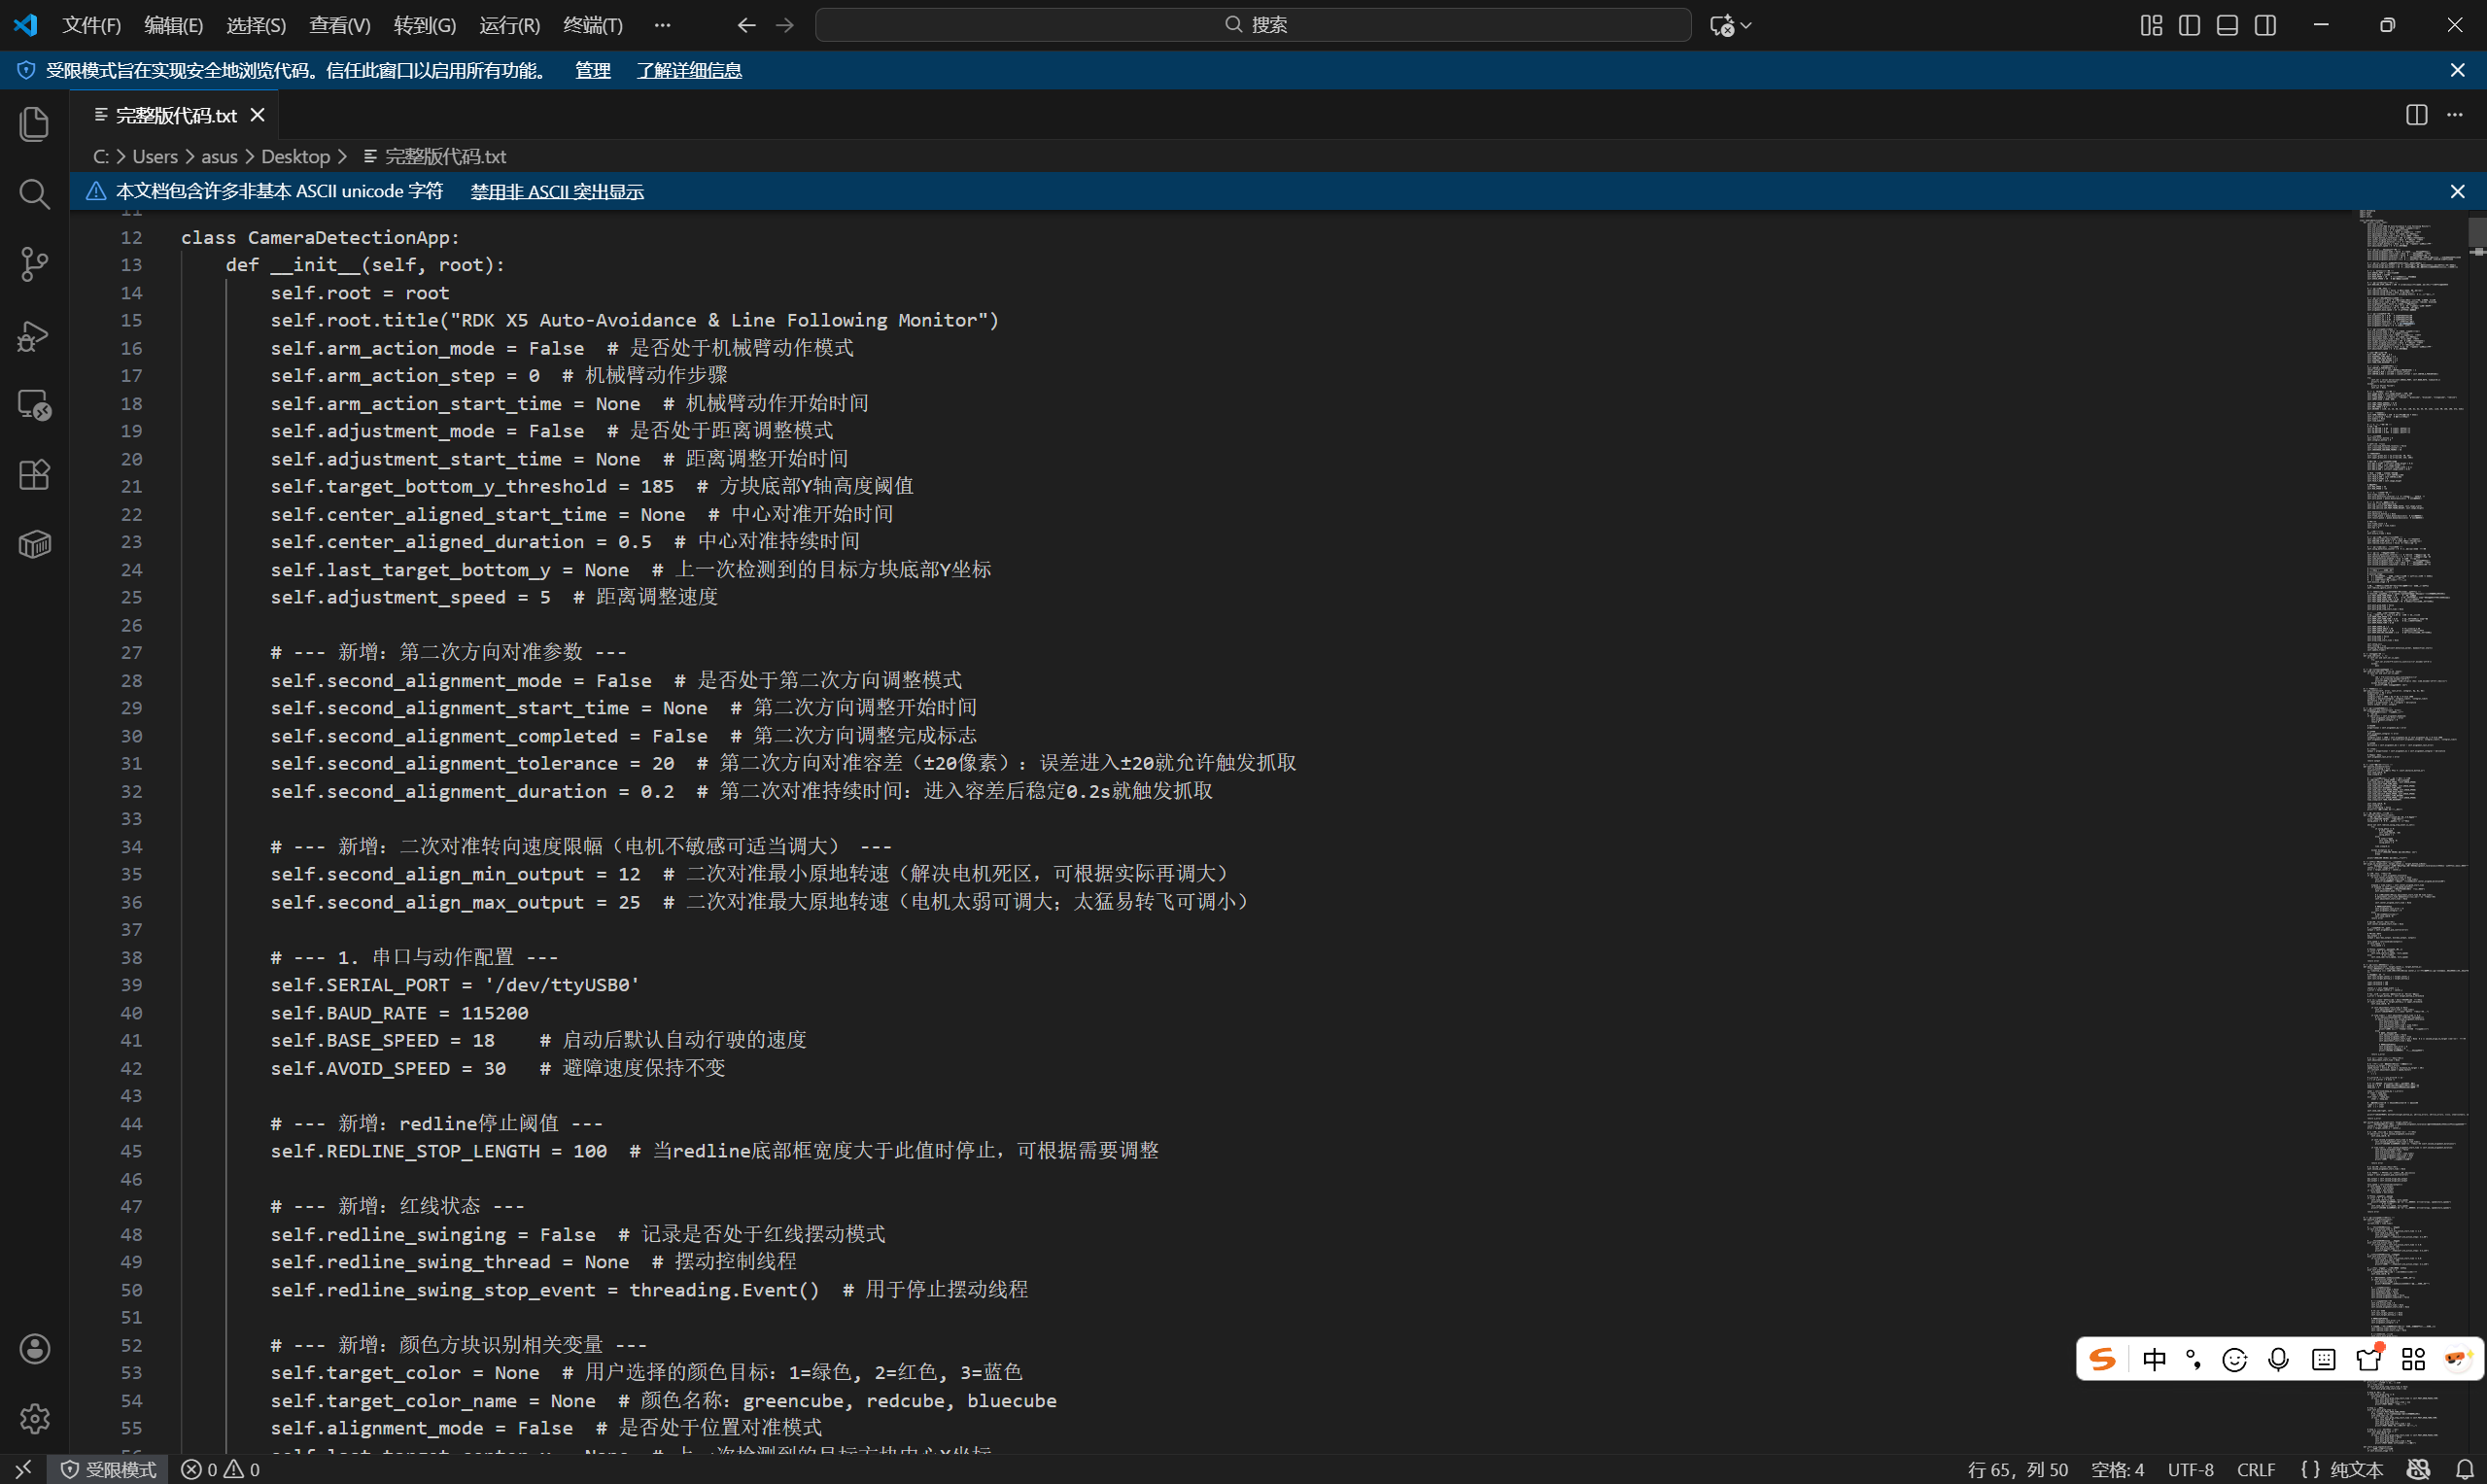Click 禁用非 ASCII 突出显示 link
The image size is (2487, 1484).
[x=557, y=191]
